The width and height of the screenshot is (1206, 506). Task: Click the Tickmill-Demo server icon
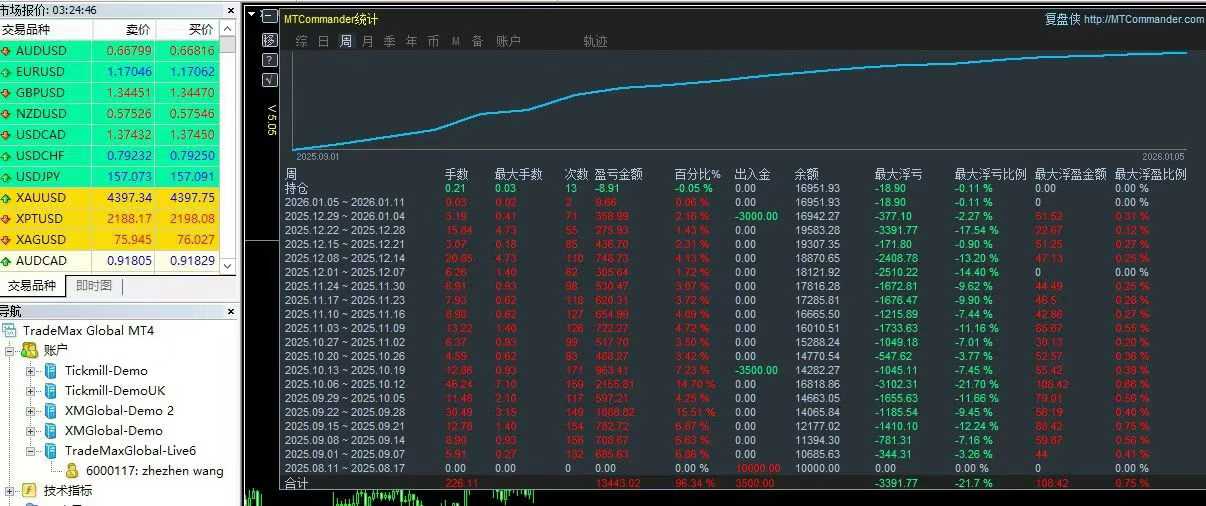tap(50, 371)
